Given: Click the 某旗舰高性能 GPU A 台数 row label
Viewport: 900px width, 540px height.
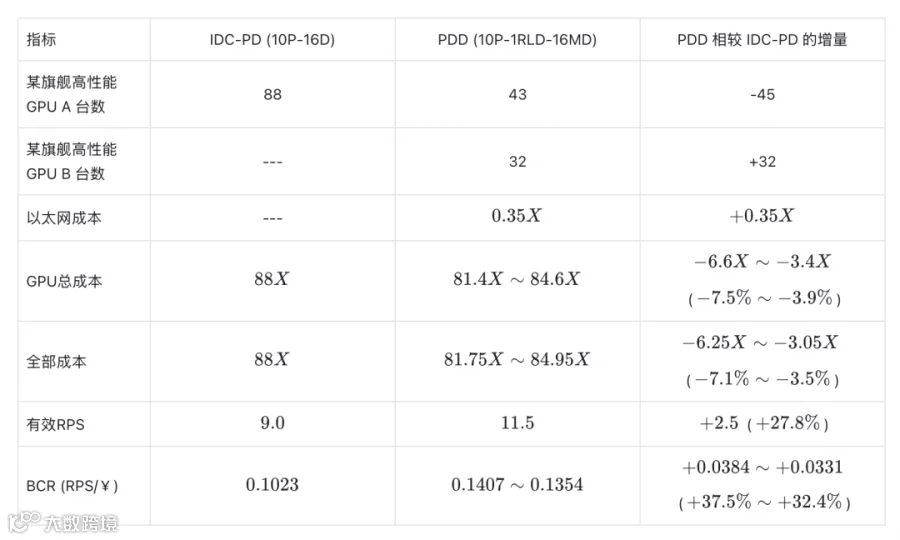Looking at the screenshot, I should (x=72, y=94).
